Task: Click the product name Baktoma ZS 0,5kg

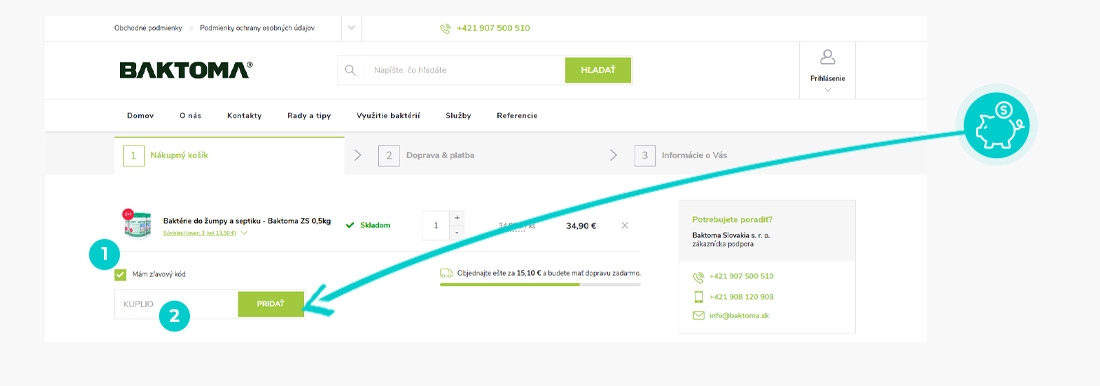Action: [x=247, y=220]
